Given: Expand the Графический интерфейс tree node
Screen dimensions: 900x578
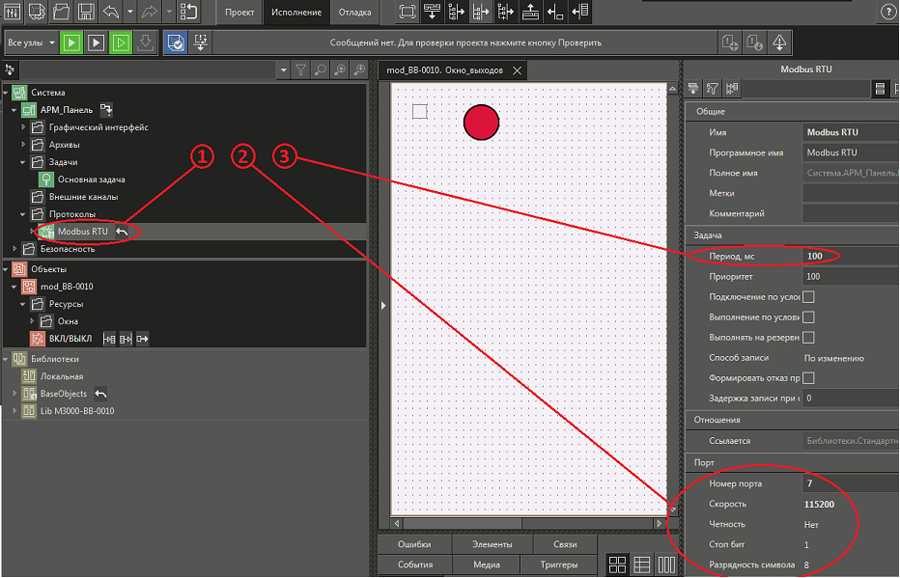Looking at the screenshot, I should tap(24, 128).
